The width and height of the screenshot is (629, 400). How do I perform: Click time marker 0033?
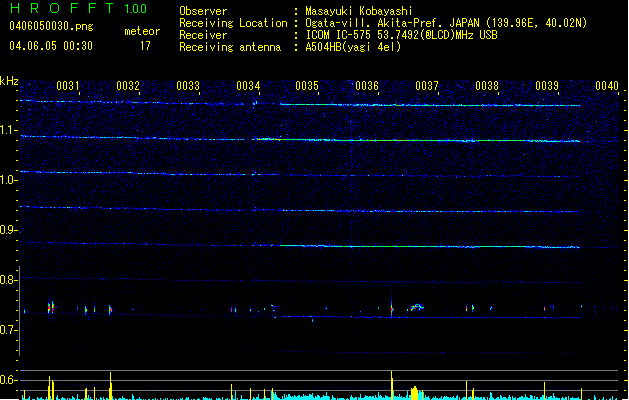[188, 86]
